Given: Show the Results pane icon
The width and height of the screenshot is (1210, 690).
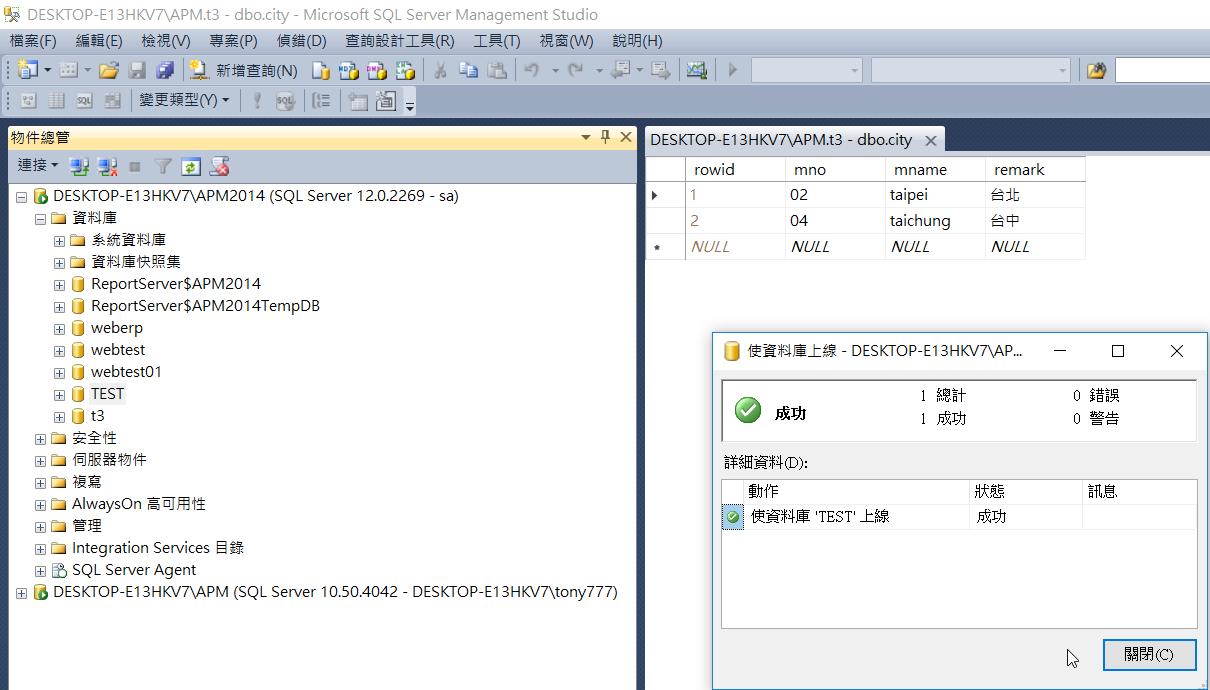Looking at the screenshot, I should (x=113, y=100).
